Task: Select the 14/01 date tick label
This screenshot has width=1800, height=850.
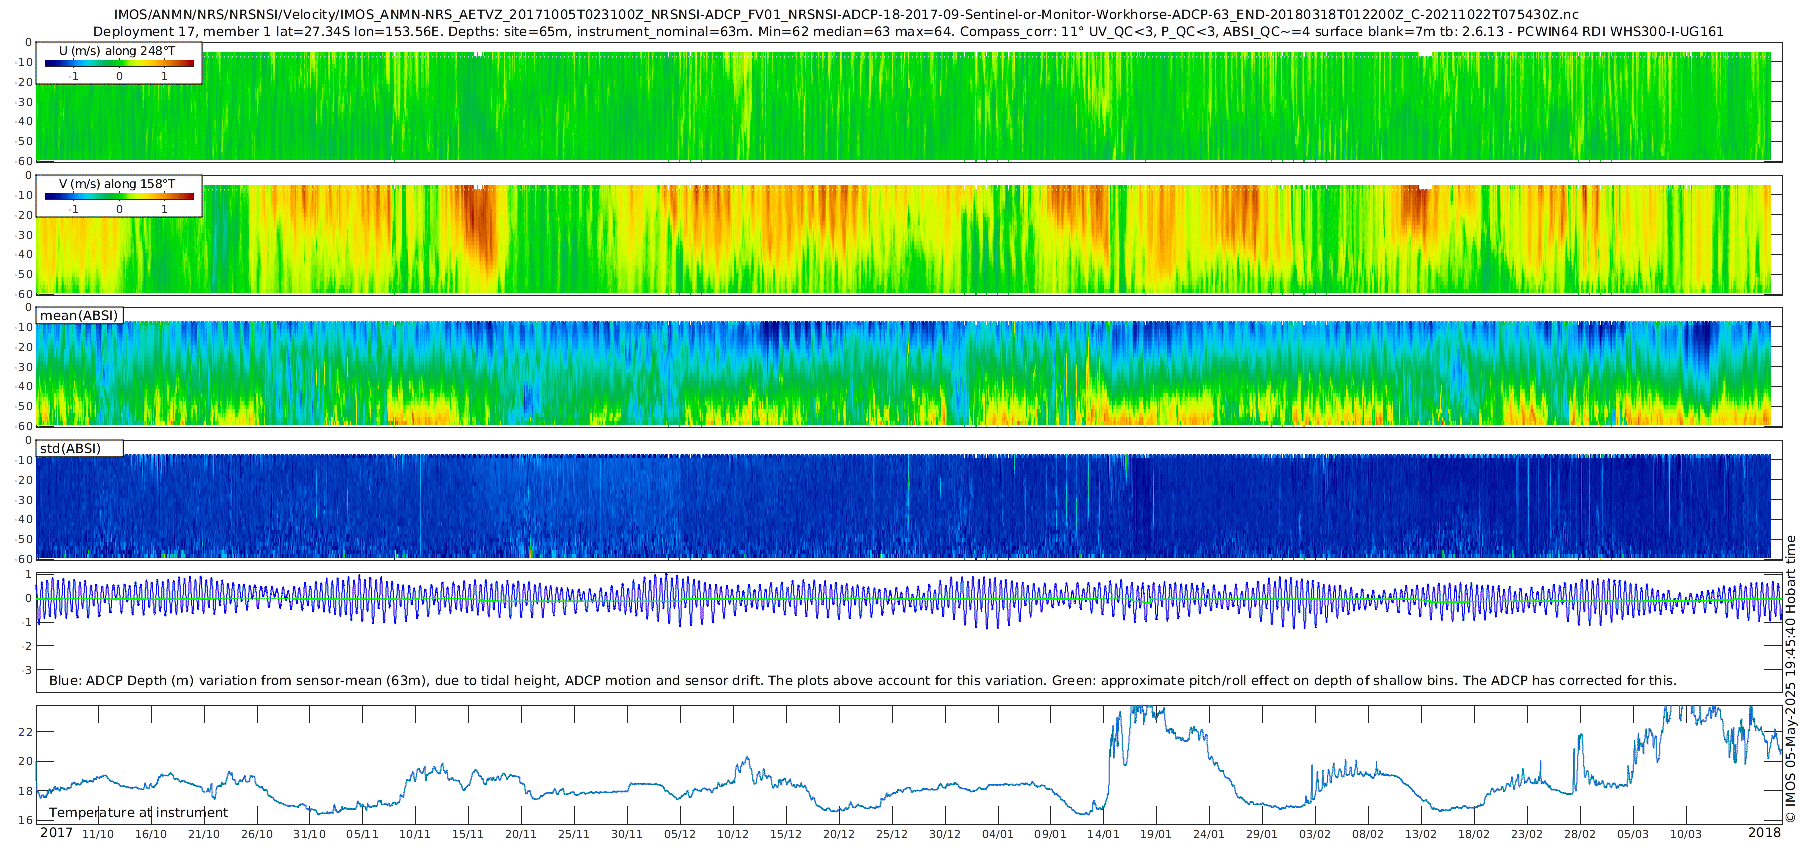Action: [1103, 834]
